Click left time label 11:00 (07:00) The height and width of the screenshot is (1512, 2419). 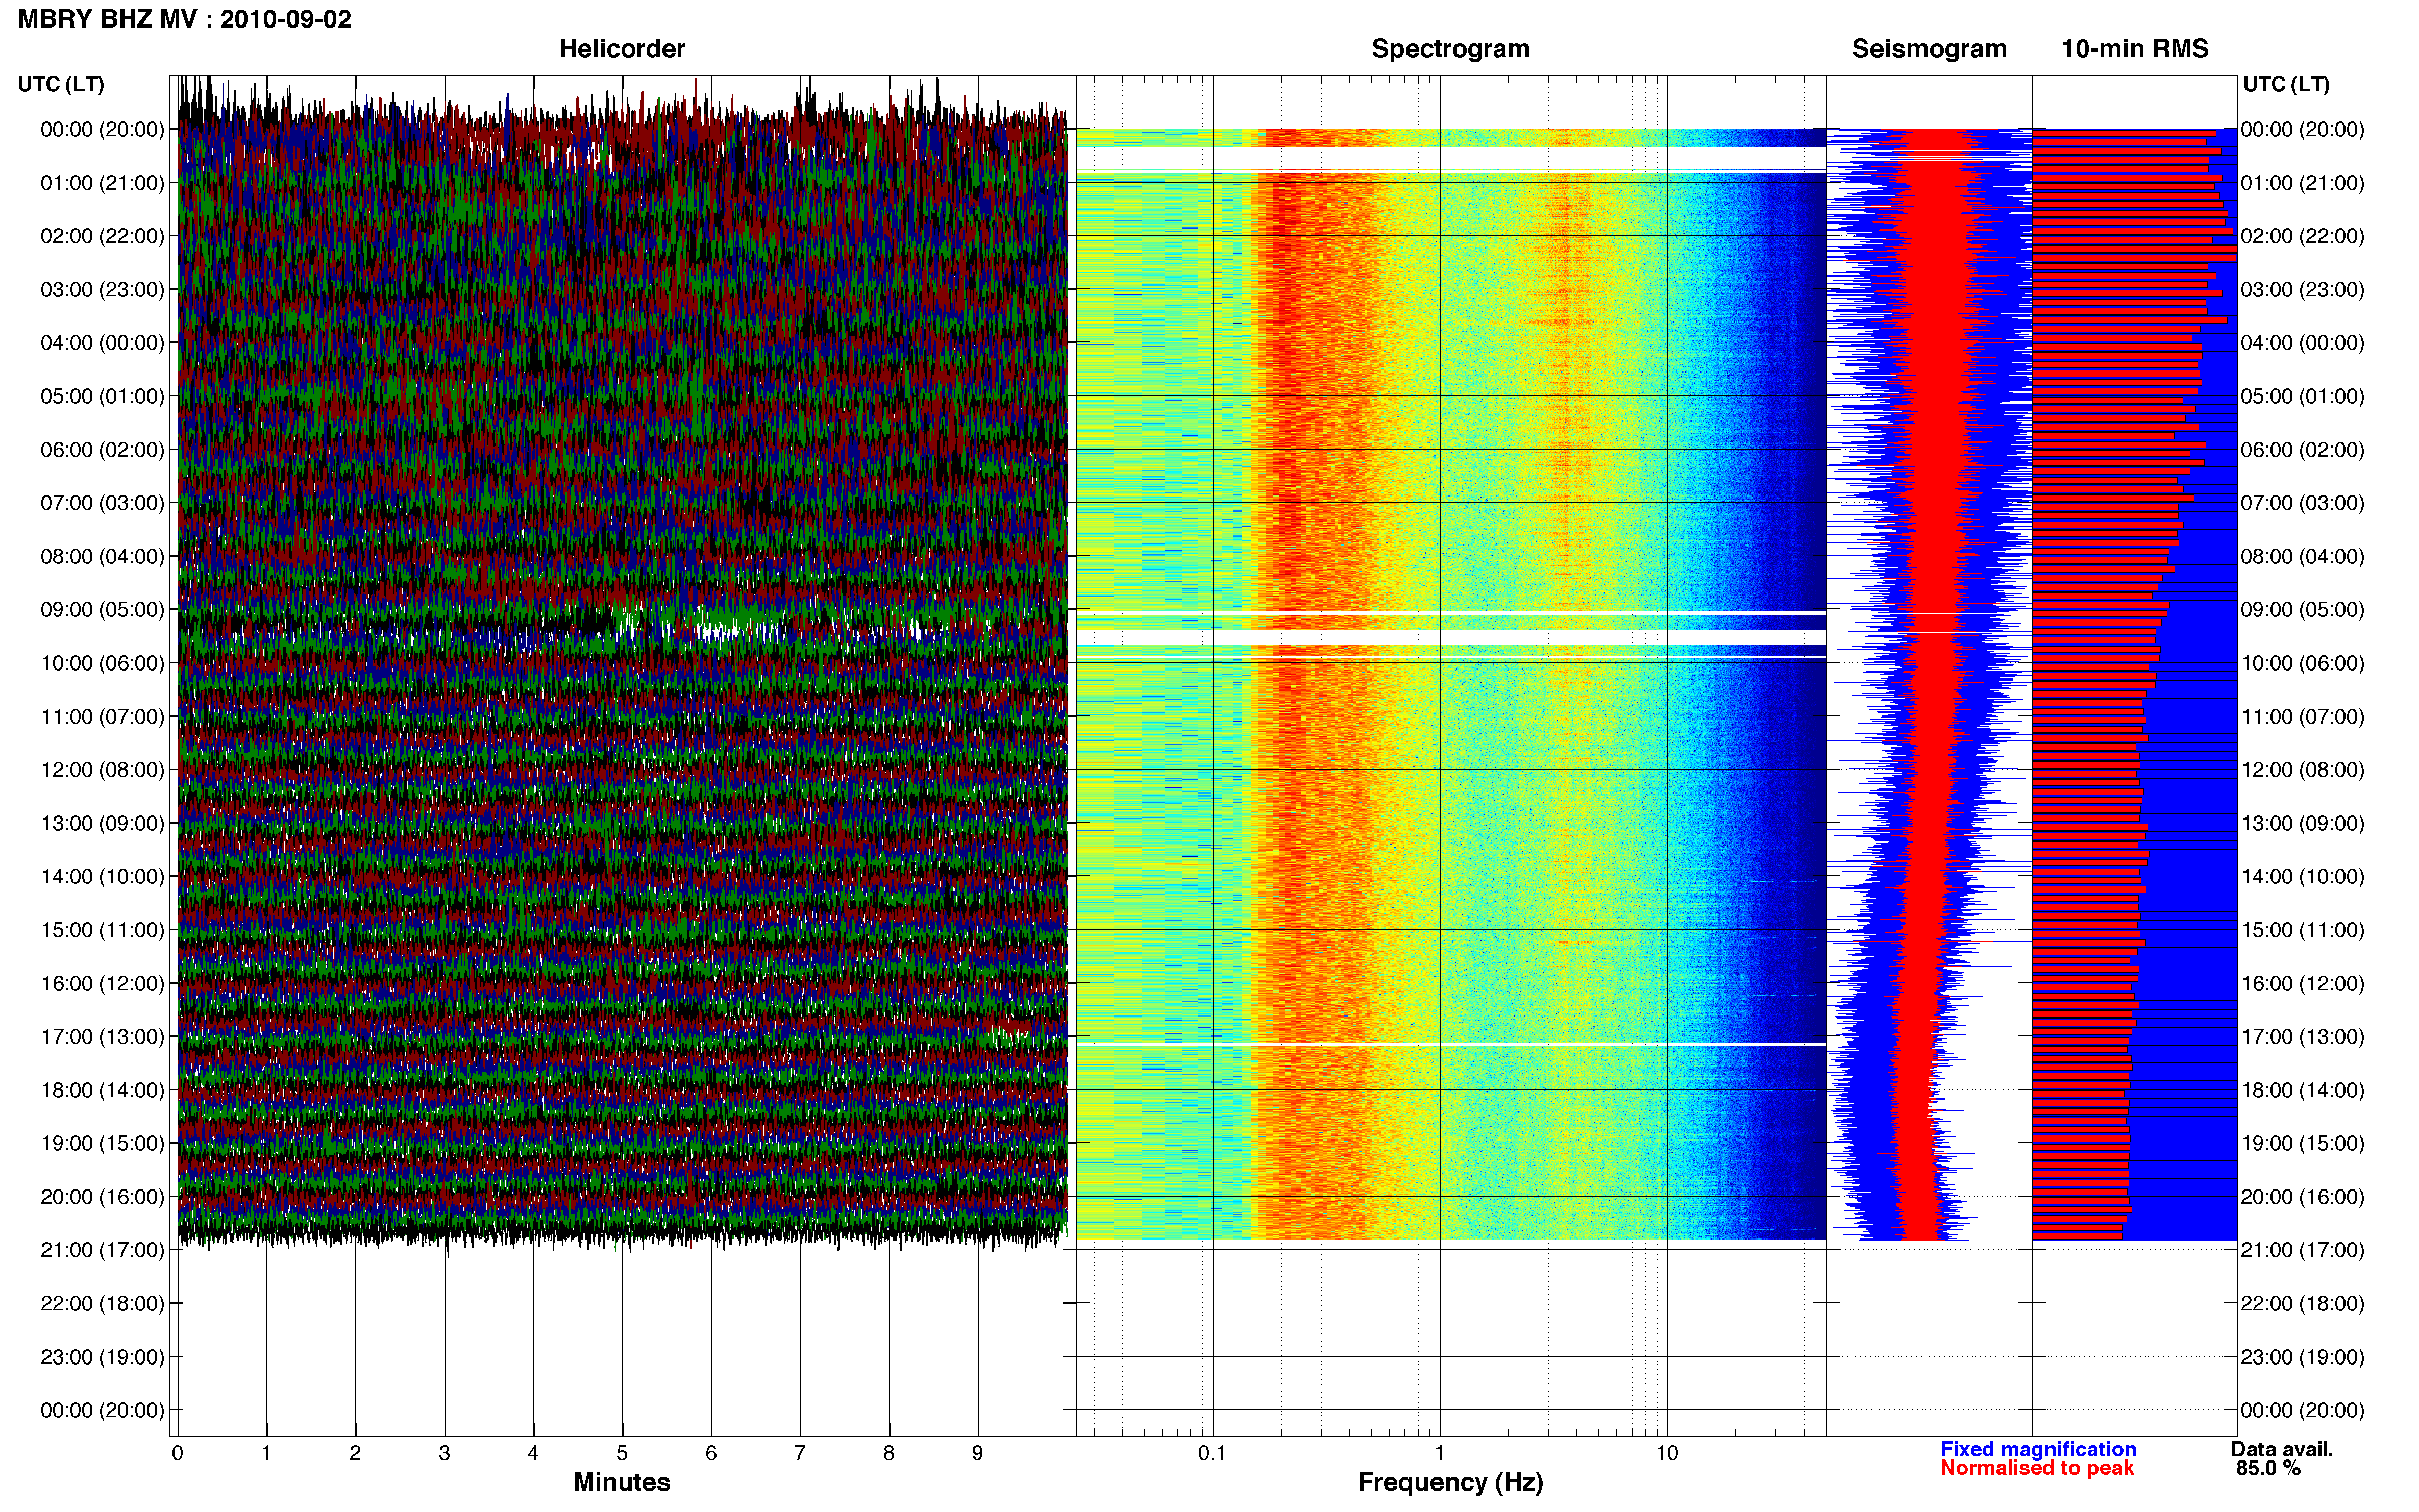point(102,717)
